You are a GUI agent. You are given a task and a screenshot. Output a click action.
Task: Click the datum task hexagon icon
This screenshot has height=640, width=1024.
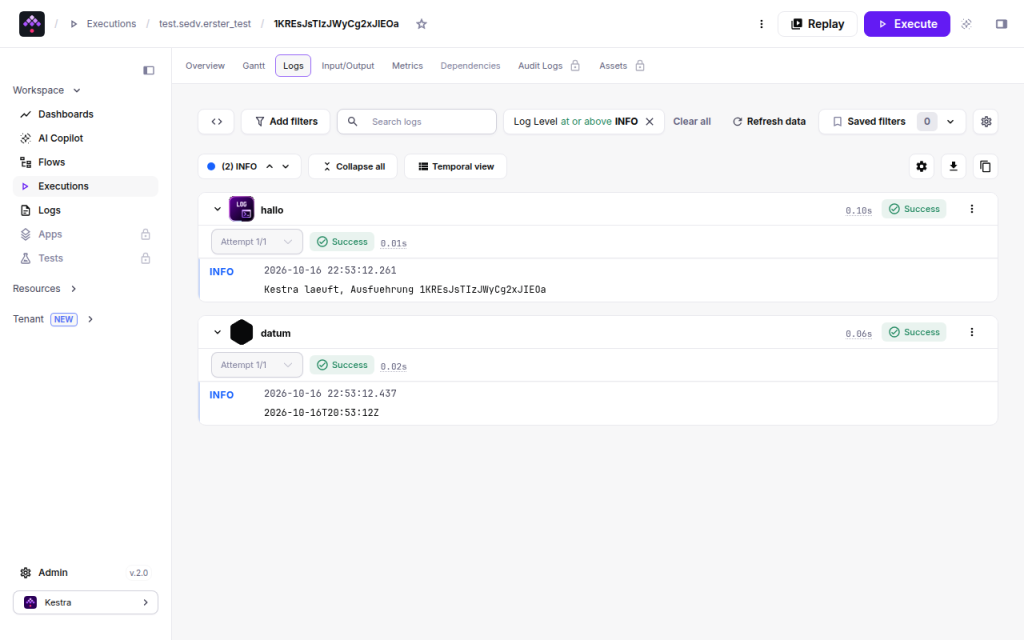[242, 332]
